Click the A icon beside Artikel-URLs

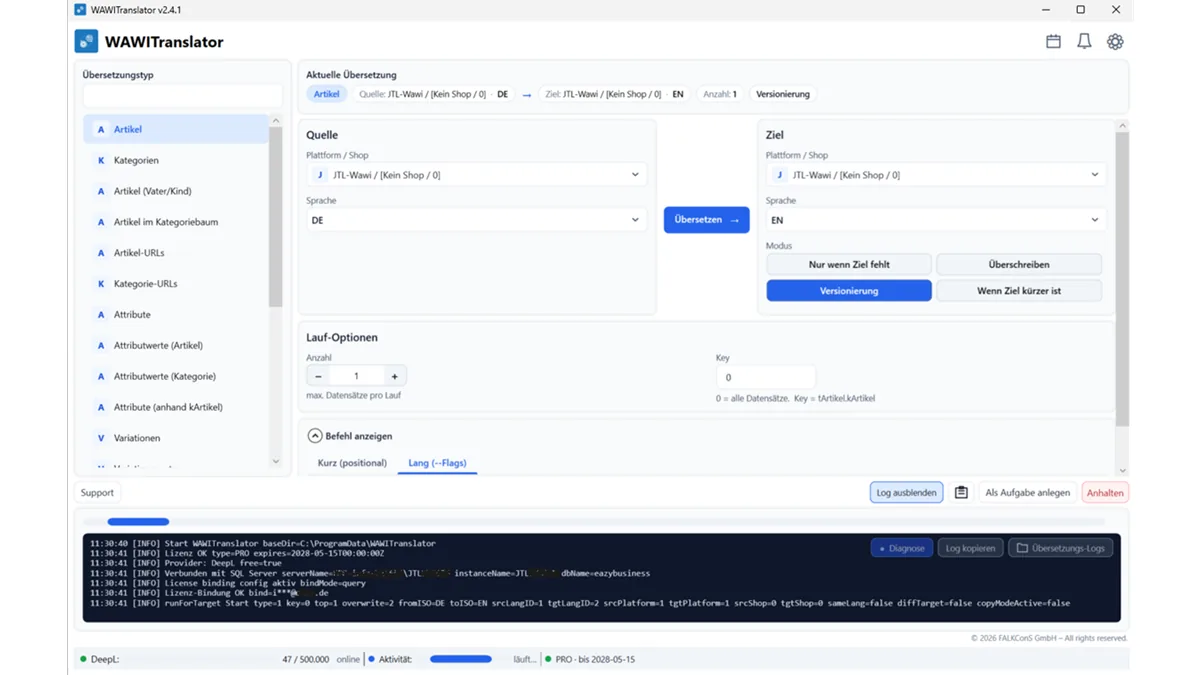[x=101, y=253]
